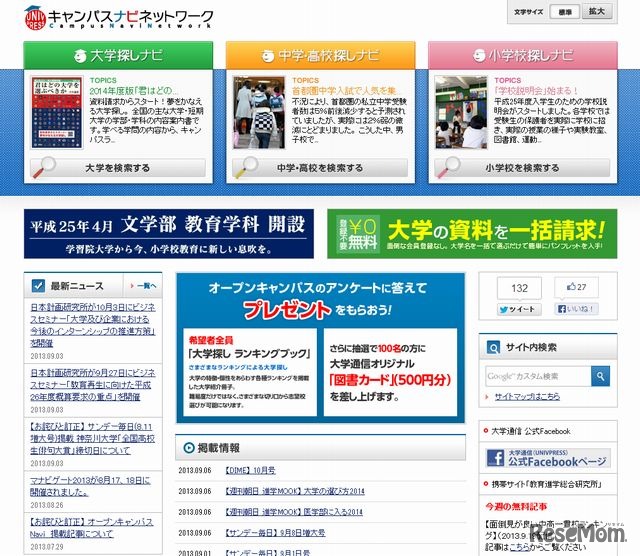
Task: Open 【サンデー毎日】9月1日号 listing
Action: click(268, 552)
